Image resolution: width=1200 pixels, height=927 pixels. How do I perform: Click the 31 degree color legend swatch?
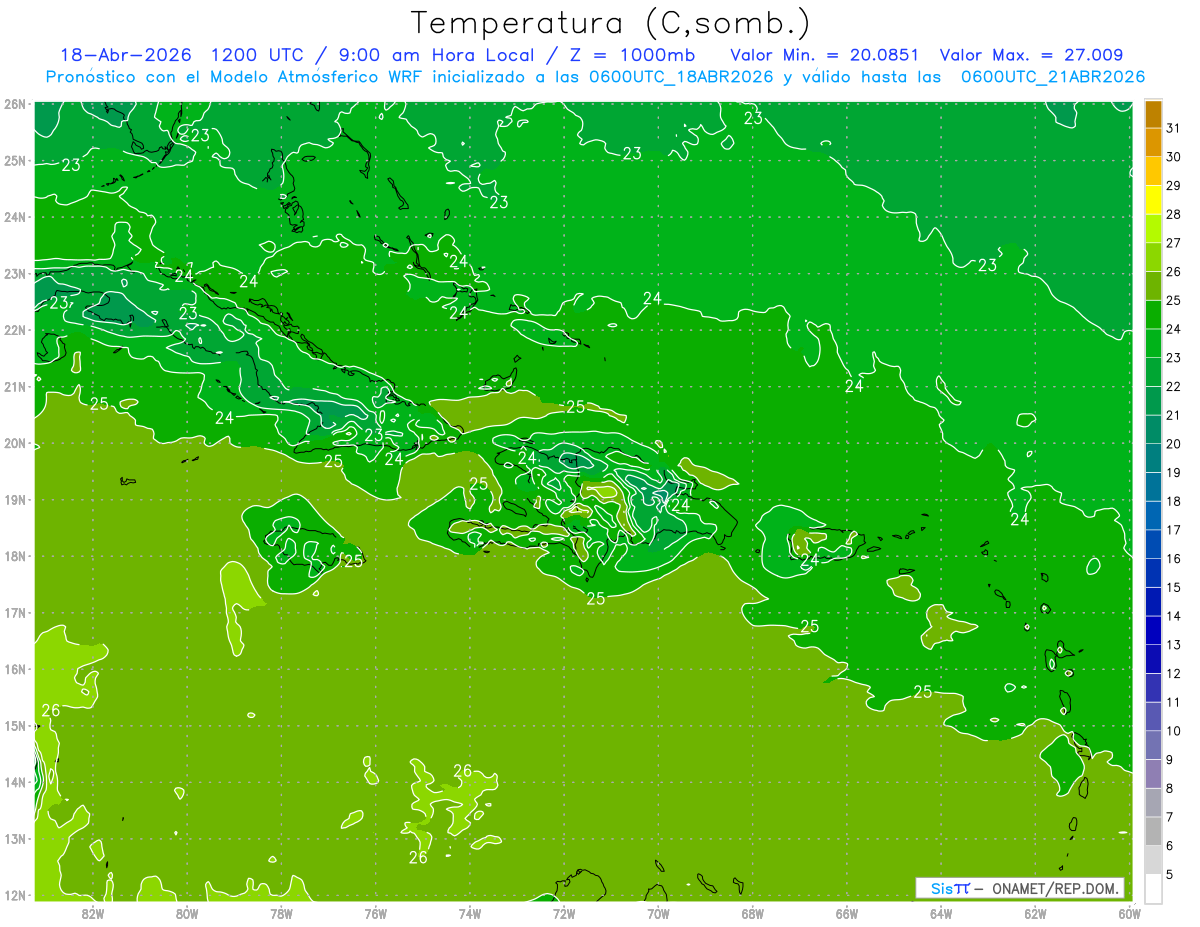1153,114
